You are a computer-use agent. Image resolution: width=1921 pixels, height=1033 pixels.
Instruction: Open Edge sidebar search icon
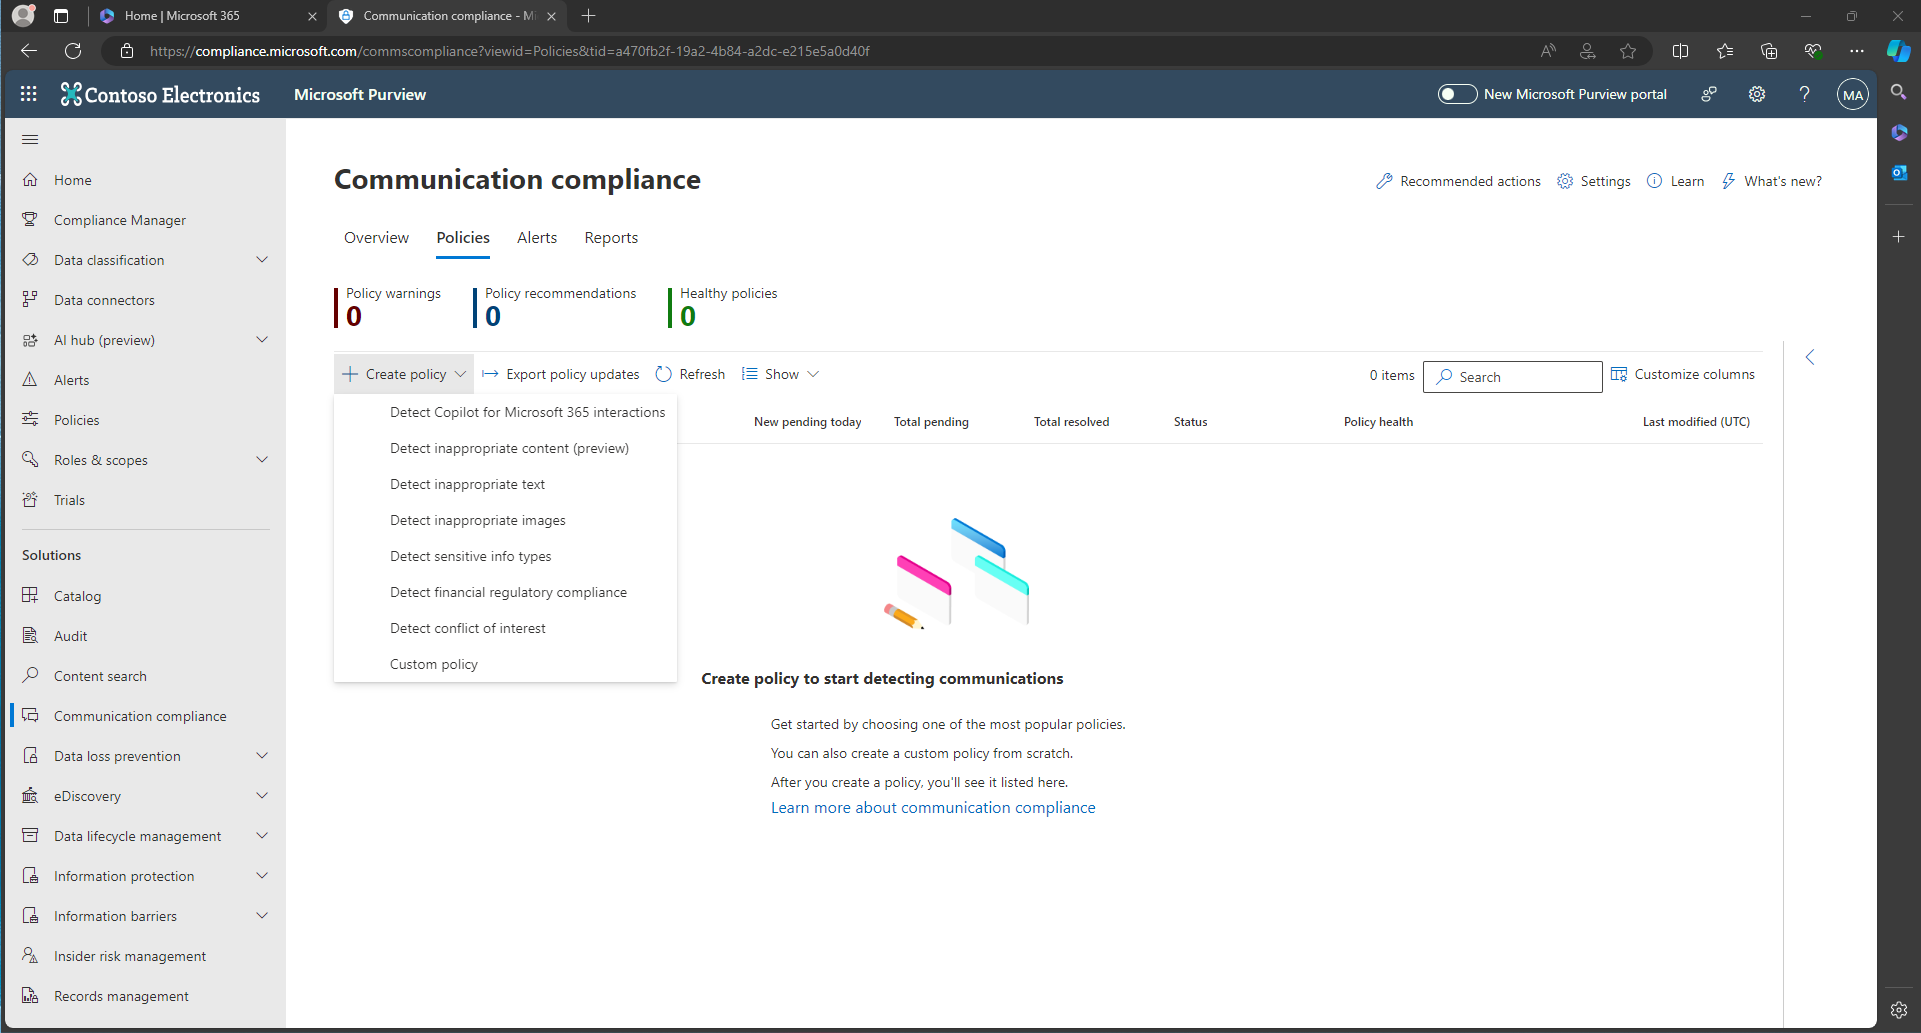1899,92
